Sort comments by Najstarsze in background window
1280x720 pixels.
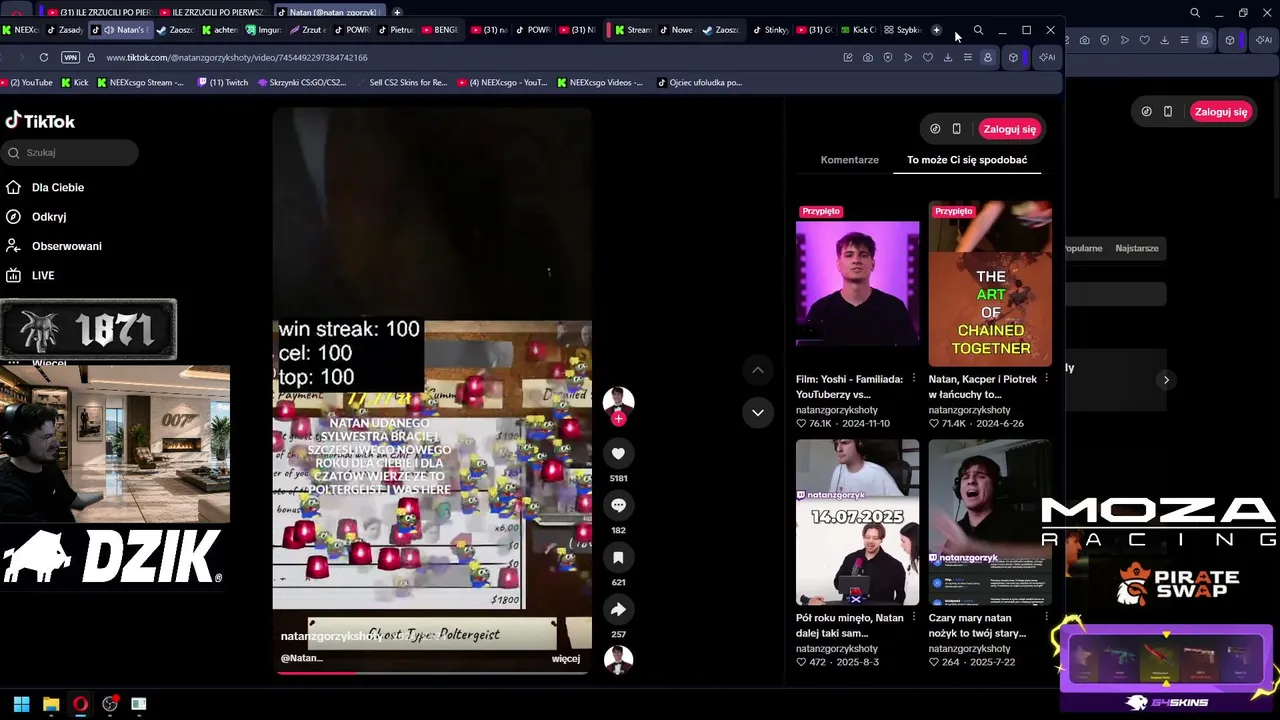pos(1137,248)
